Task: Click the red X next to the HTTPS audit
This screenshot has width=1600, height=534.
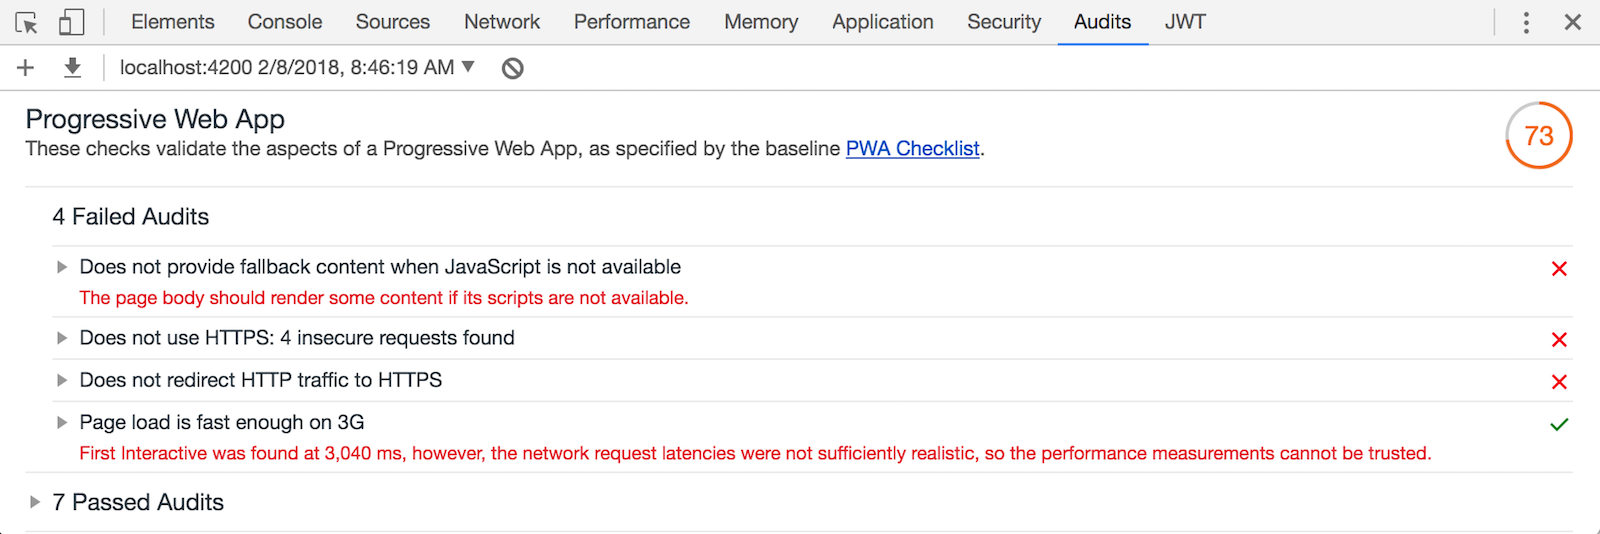Action: point(1558,340)
